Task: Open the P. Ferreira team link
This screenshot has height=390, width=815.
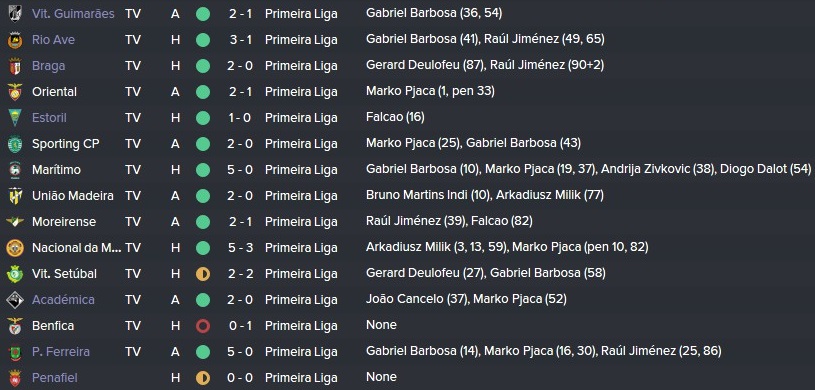Action: coord(61,352)
